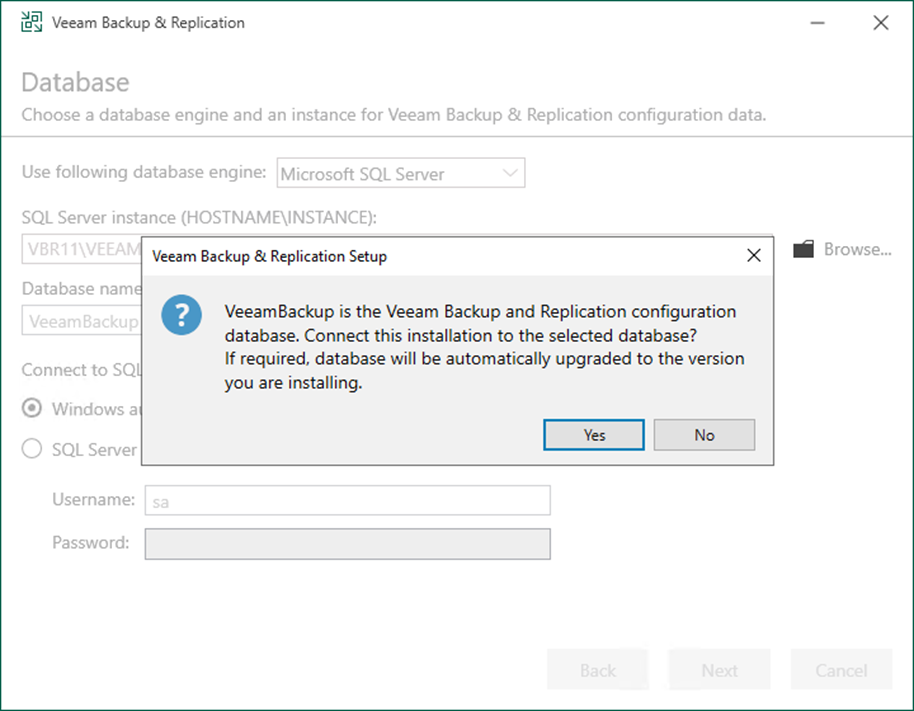The image size is (914, 711).
Task: Close the Veeam Backup & Replication Setup dialog
Action: [x=754, y=255]
